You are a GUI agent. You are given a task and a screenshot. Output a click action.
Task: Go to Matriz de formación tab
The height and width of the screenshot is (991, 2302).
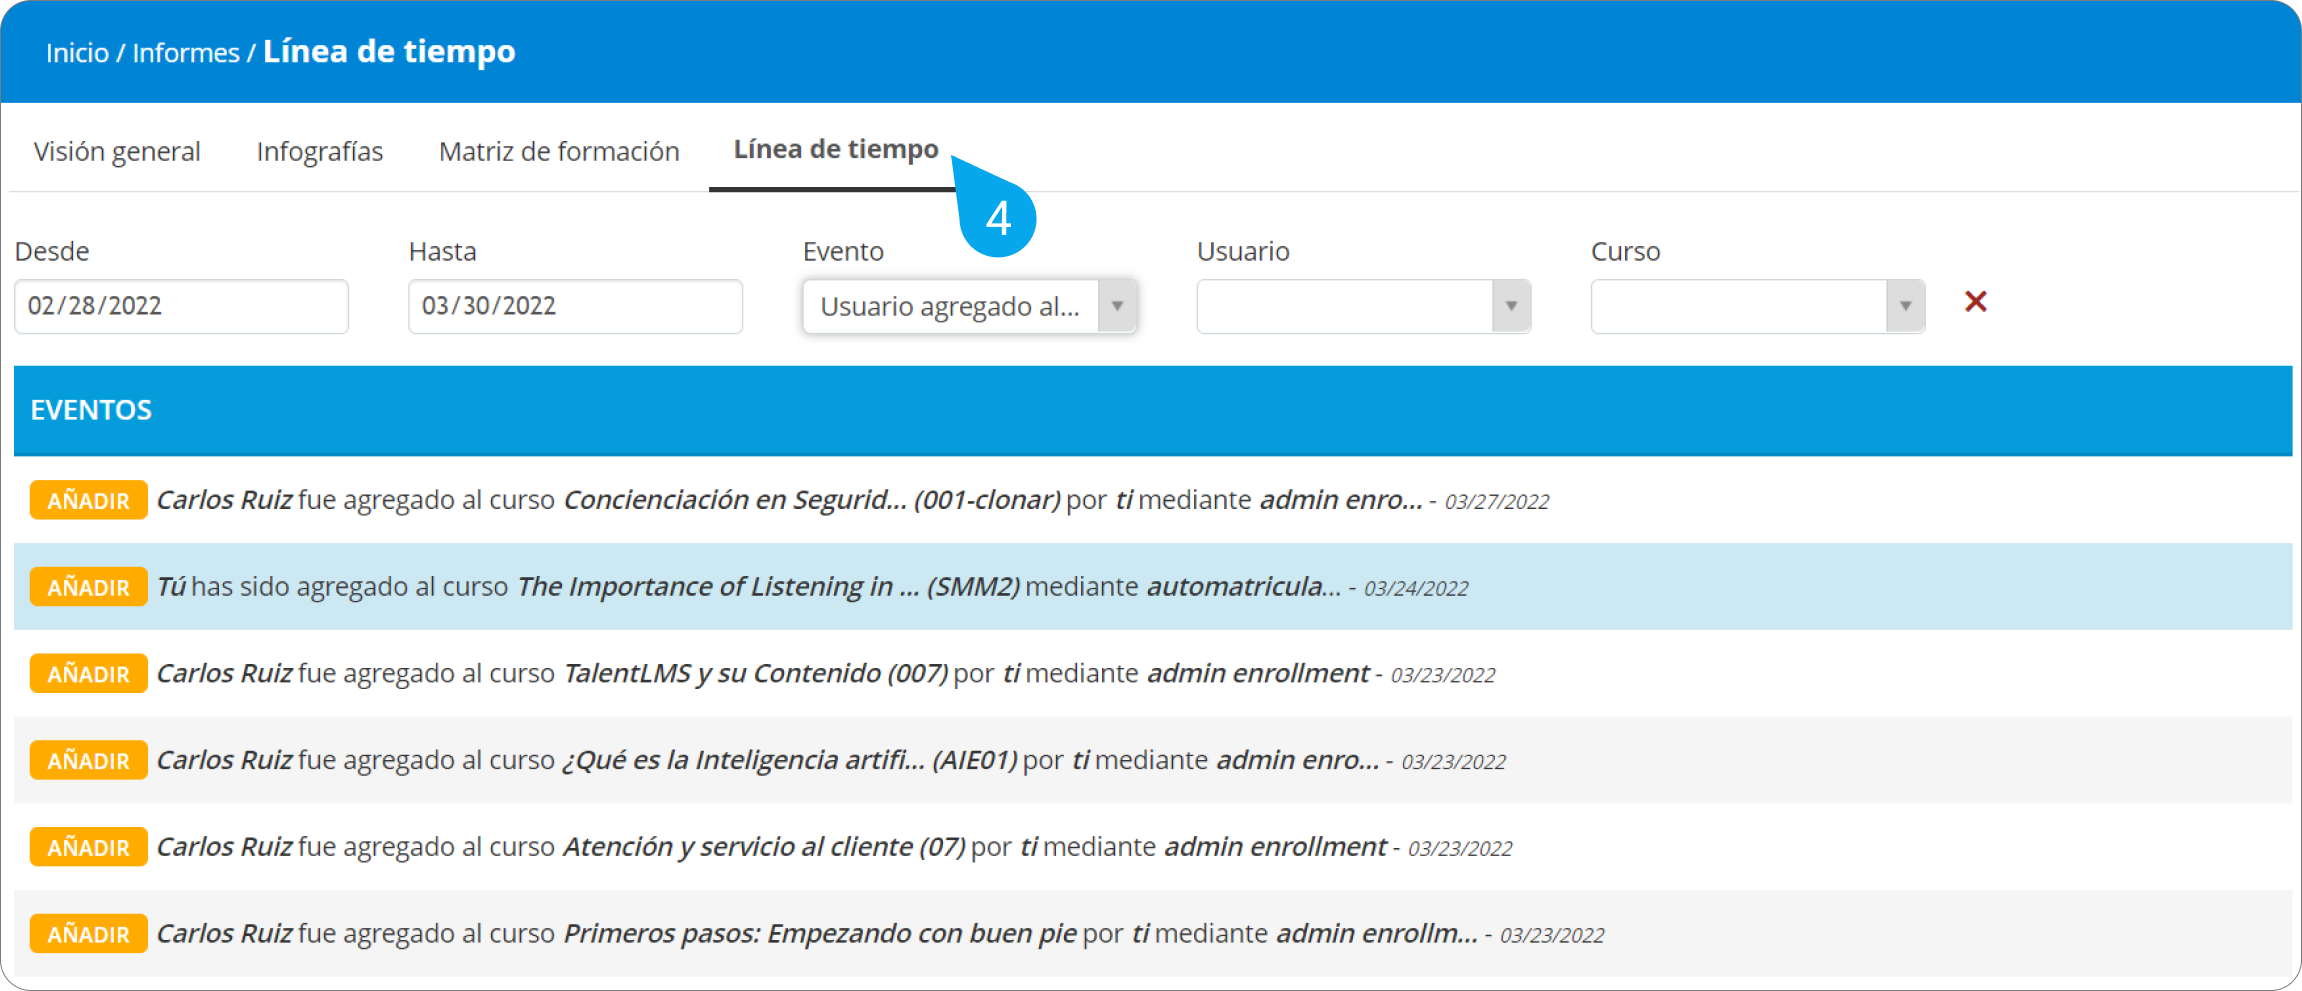pos(559,152)
